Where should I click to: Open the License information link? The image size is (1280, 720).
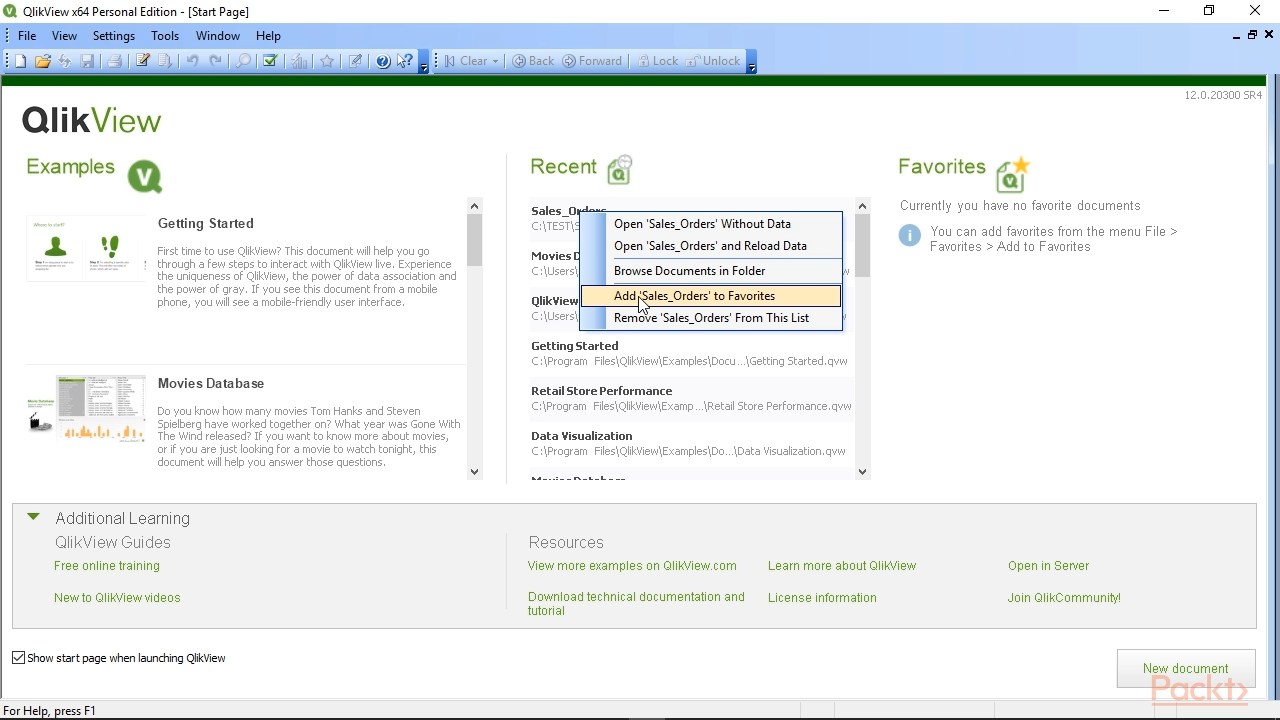822,598
